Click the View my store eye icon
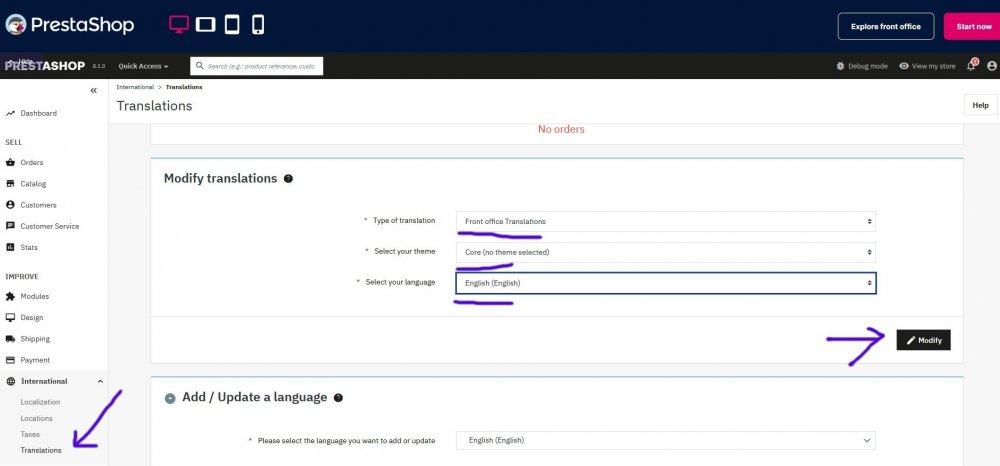 pyautogui.click(x=904, y=66)
